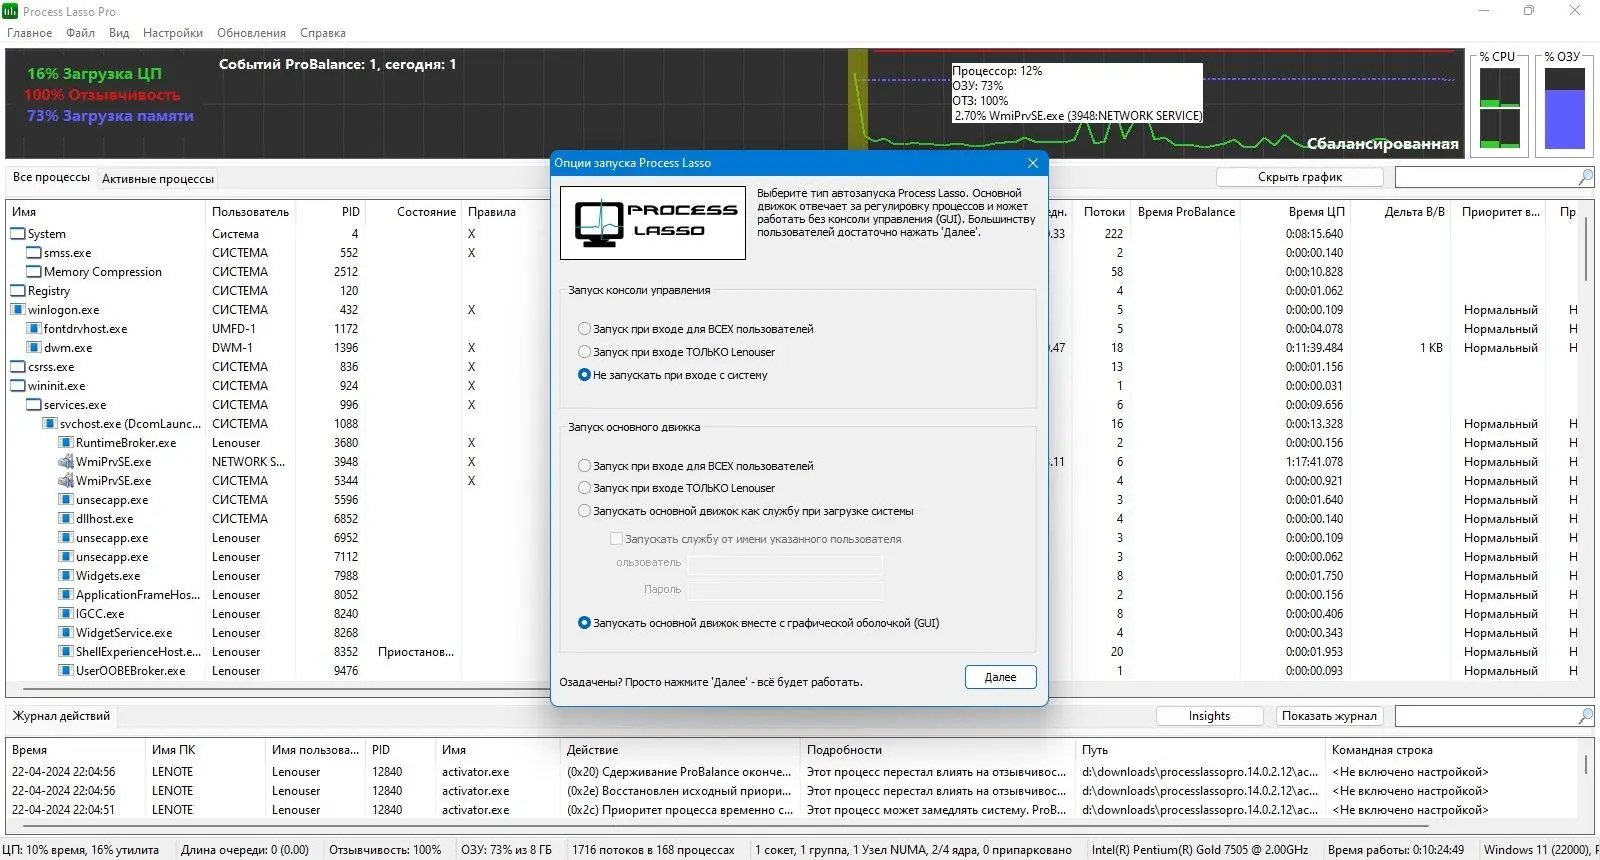Click the unsecapp.exe icon with PID 5596
Screen dimensions: 1600x860
coord(66,500)
